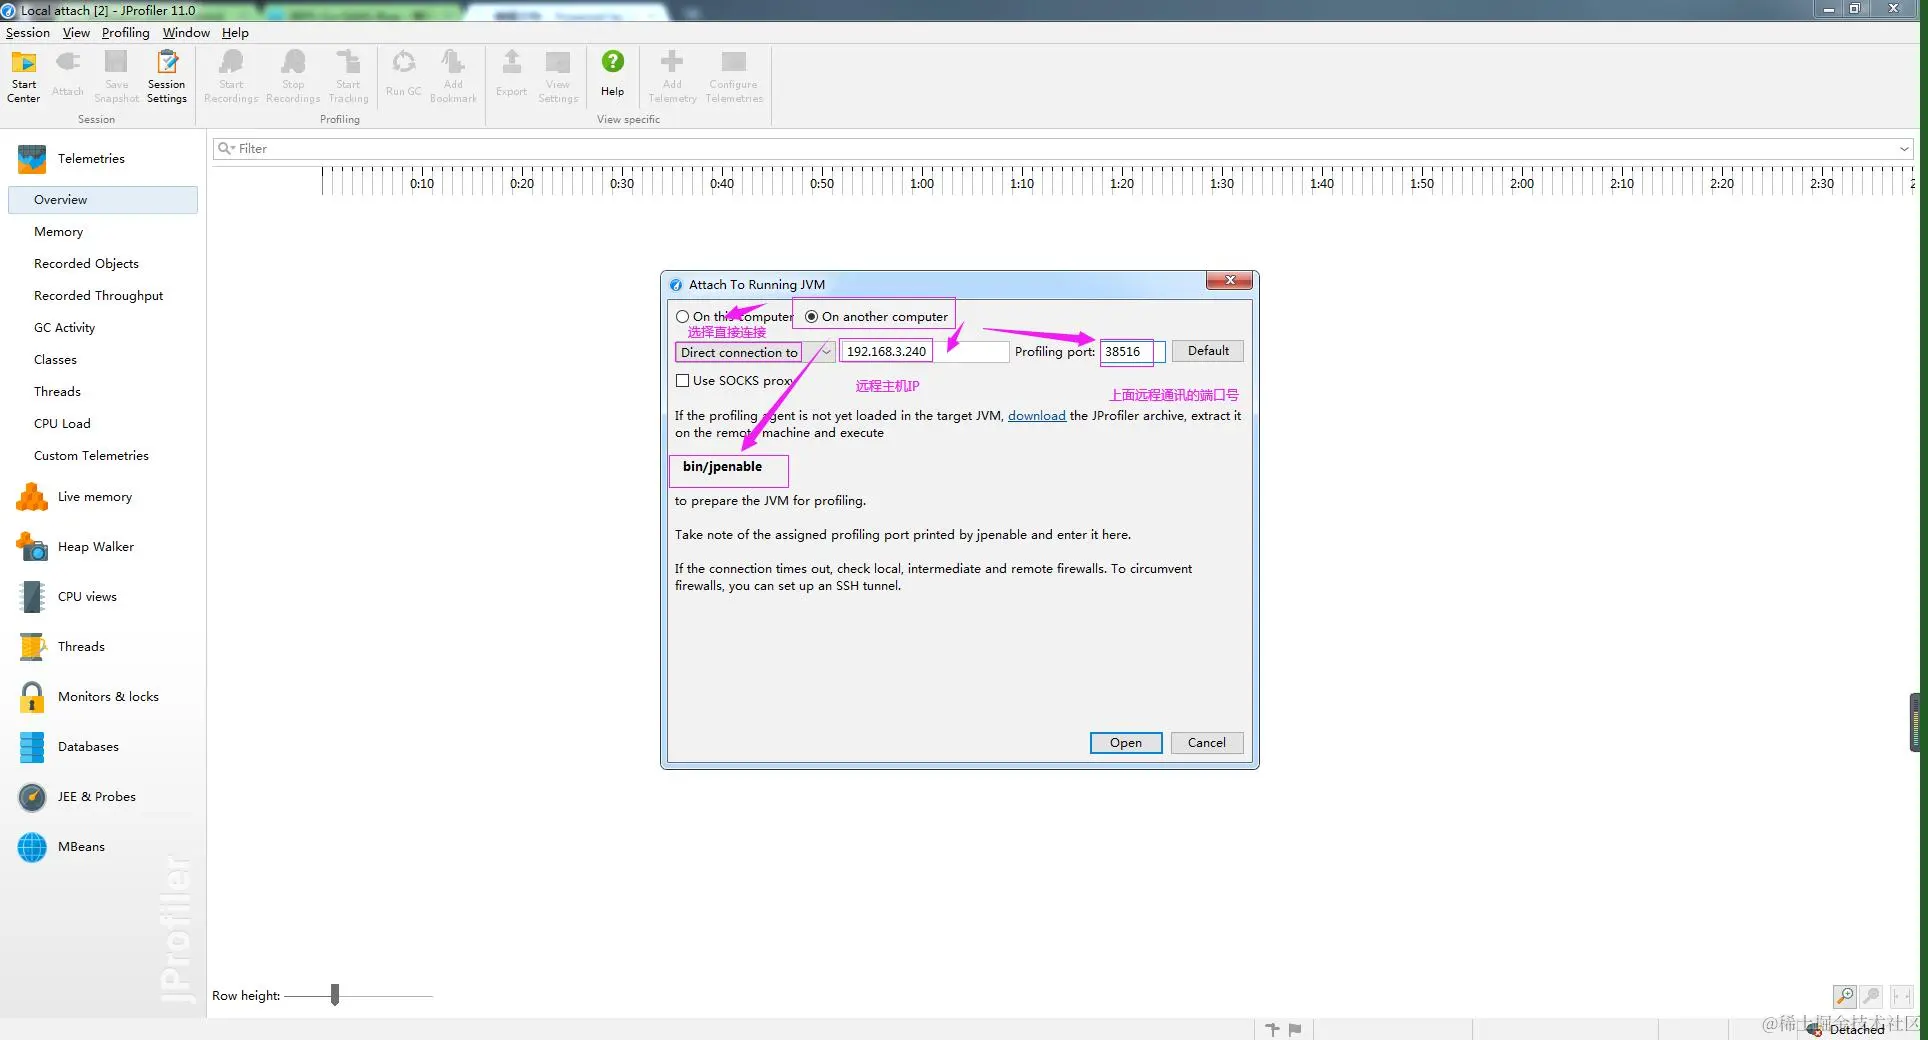This screenshot has height=1040, width=1928.
Task: Click the fit-to-window zoom icon
Action: click(x=1901, y=996)
